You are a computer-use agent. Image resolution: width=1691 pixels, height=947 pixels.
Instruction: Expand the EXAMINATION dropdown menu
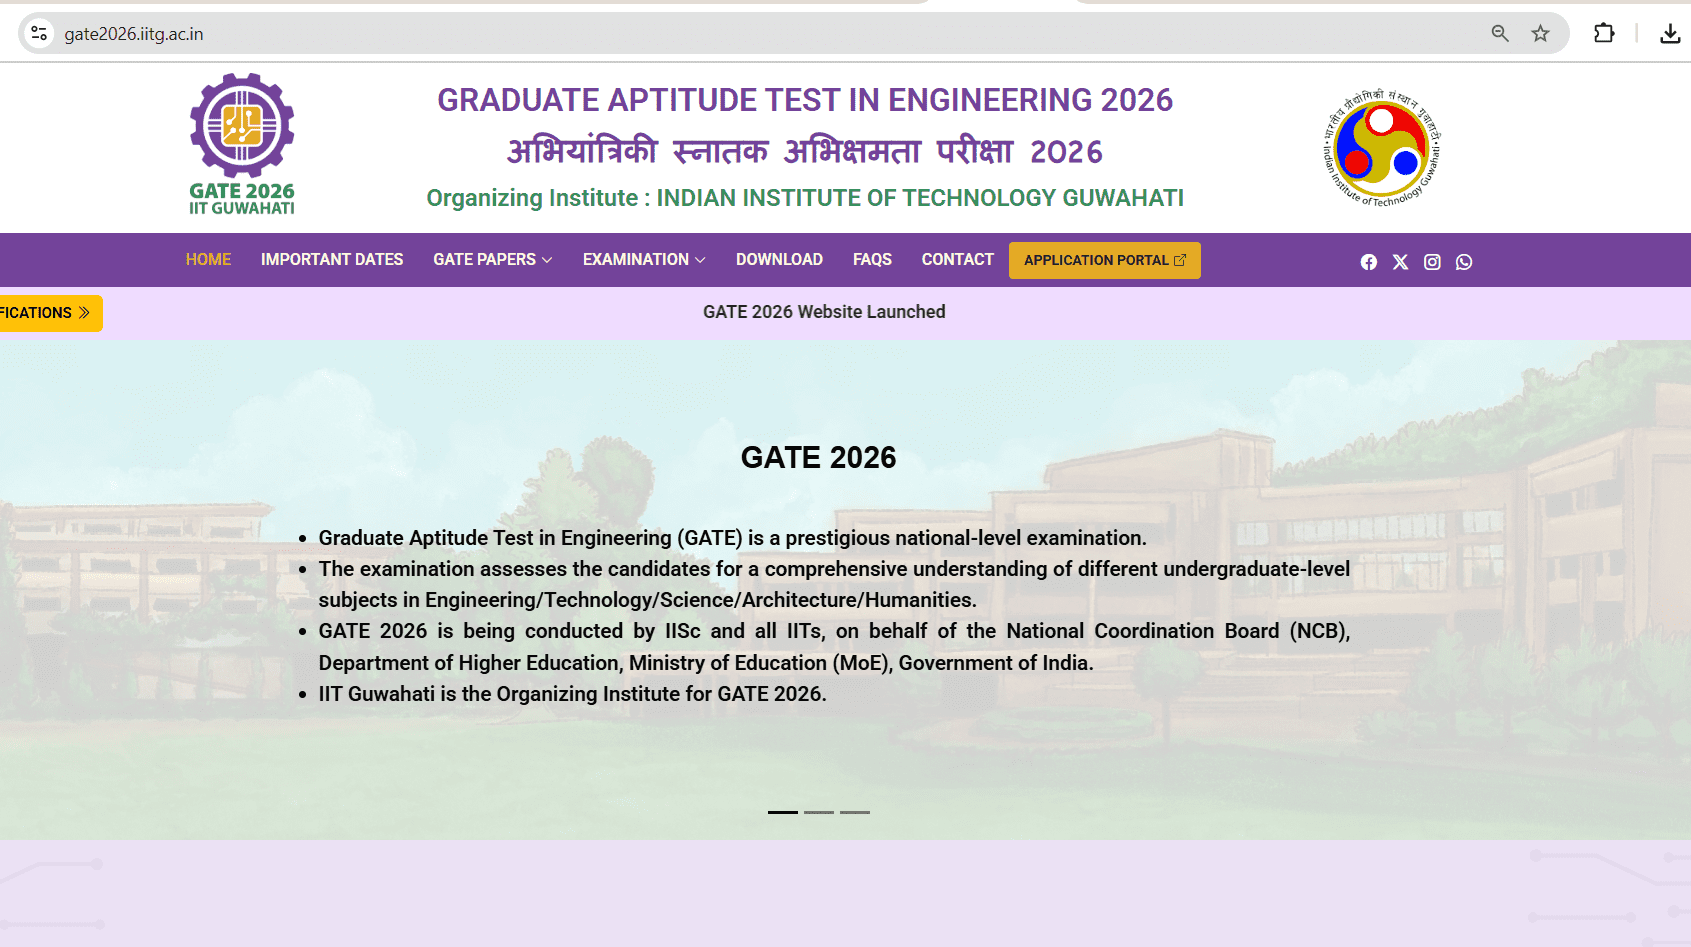[x=644, y=260]
